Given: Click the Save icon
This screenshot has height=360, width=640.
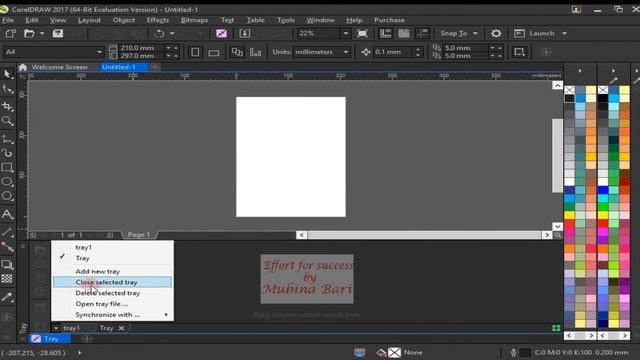Looking at the screenshot, I should click(x=58, y=33).
